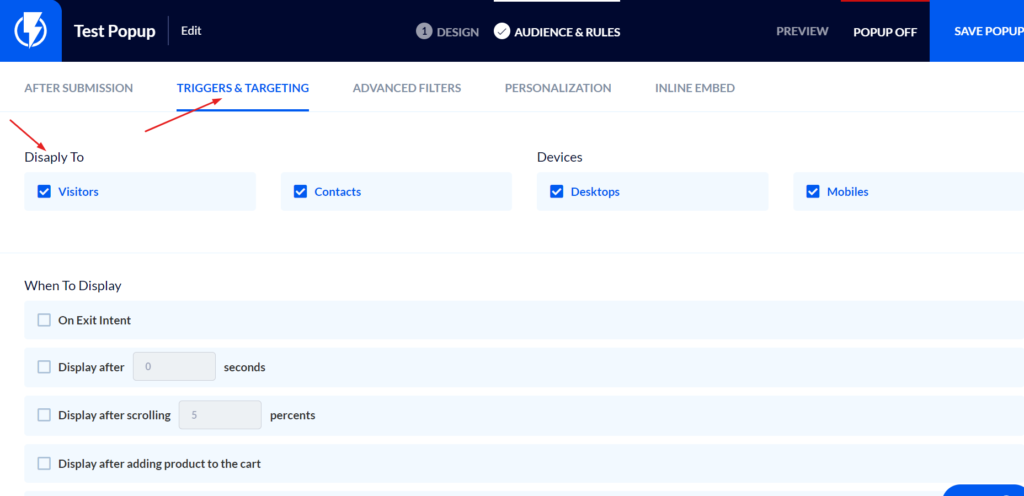The width and height of the screenshot is (1024, 496).
Task: Click the Test Popup title
Action: coord(114,31)
